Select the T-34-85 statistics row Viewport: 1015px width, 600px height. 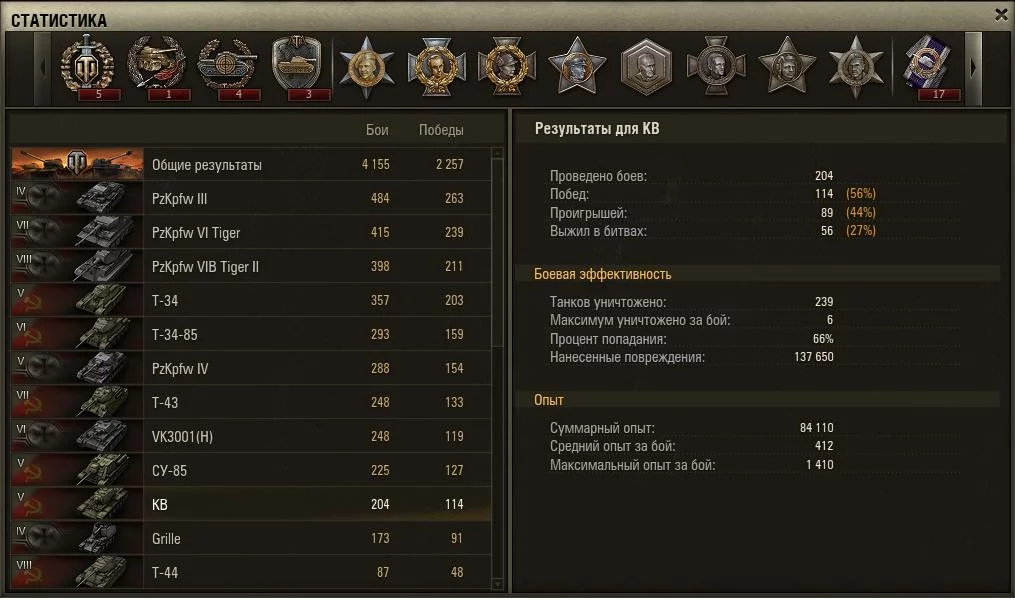pyautogui.click(x=251, y=334)
